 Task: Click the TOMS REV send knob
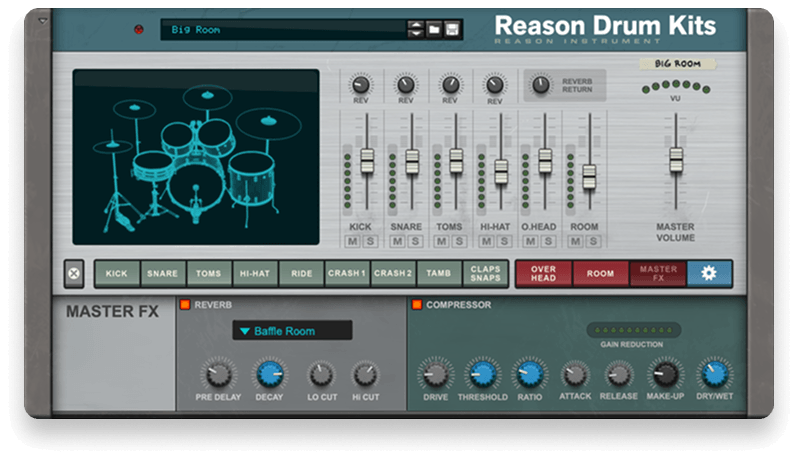click(x=450, y=84)
